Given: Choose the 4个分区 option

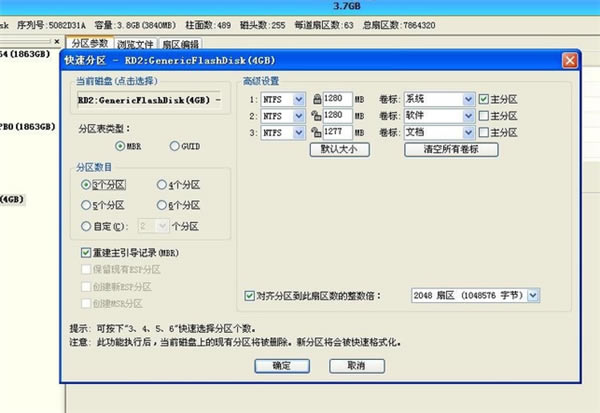Looking at the screenshot, I should (x=163, y=185).
